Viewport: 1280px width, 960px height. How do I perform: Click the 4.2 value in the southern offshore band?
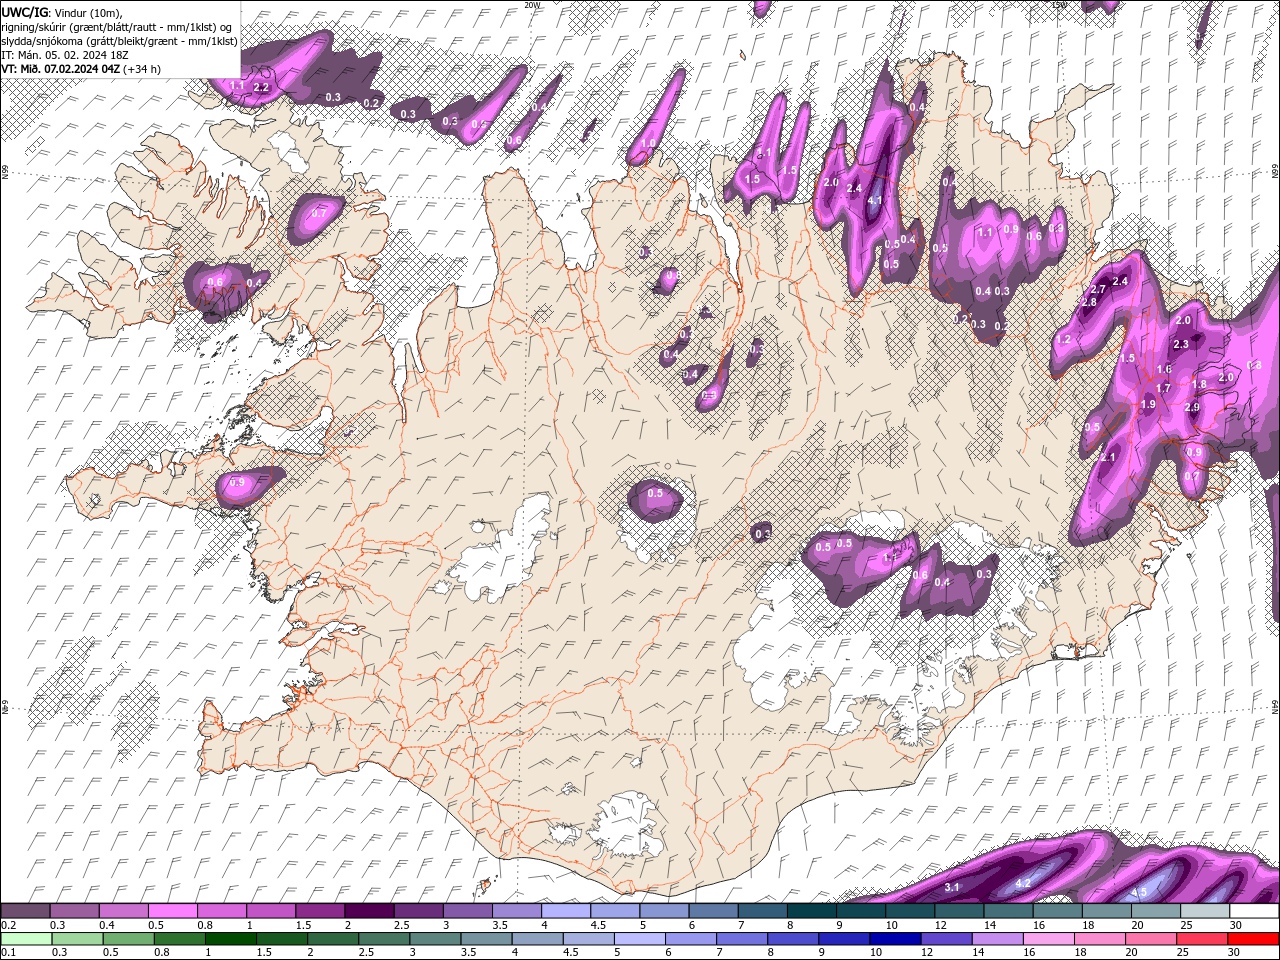(1023, 884)
